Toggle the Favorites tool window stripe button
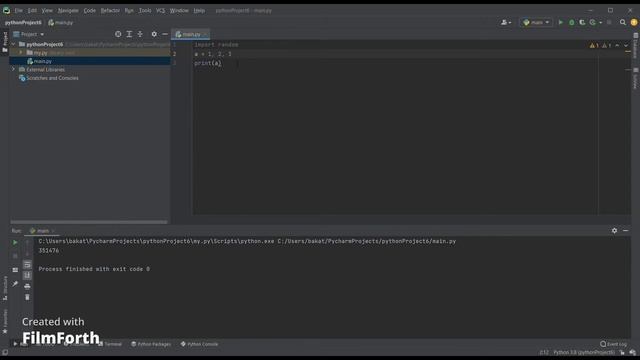The width and height of the screenshot is (640, 360). [x=5, y=321]
